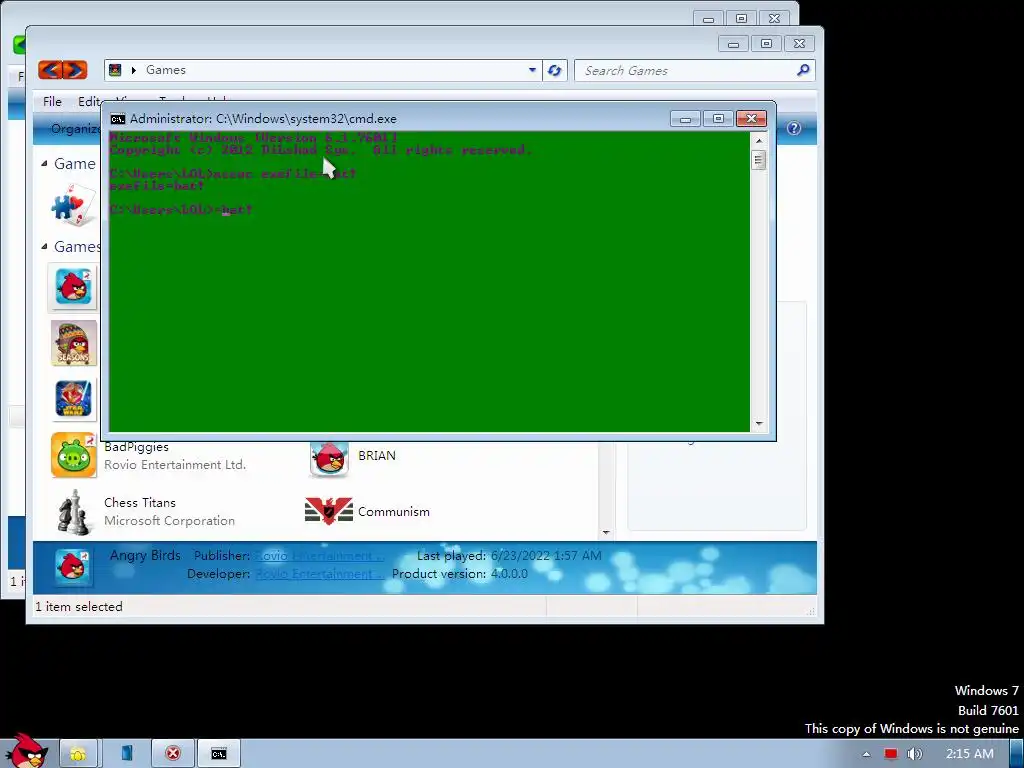Open the red X taskbar application
Screen dimensions: 1024x768
click(172, 754)
